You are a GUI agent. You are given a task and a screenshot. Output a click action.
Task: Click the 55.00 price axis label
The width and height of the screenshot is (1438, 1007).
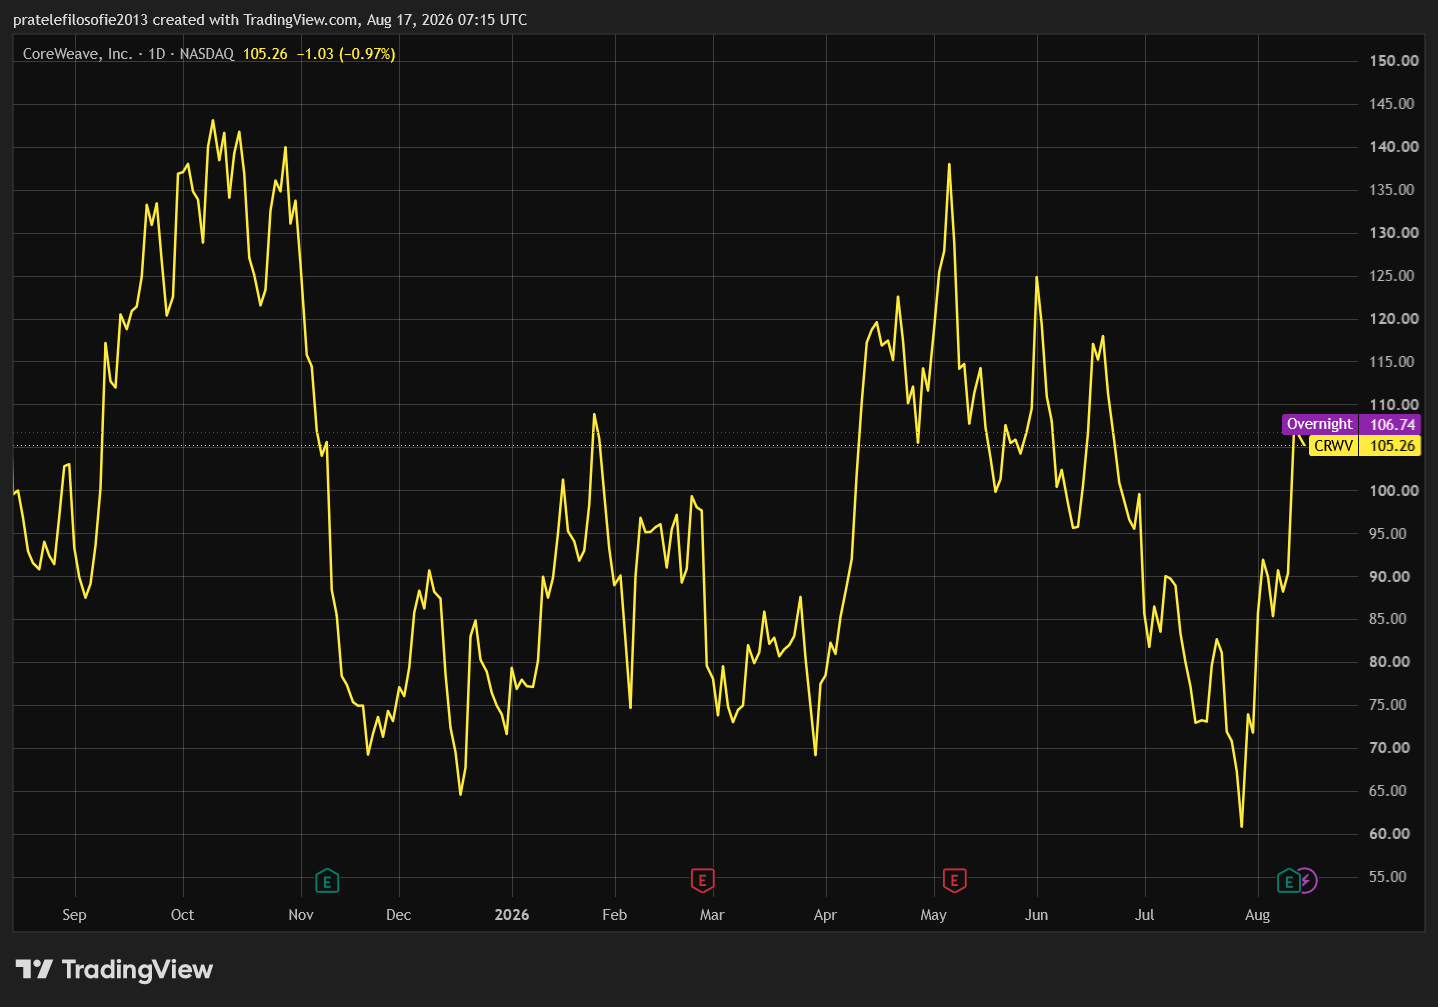[1388, 877]
